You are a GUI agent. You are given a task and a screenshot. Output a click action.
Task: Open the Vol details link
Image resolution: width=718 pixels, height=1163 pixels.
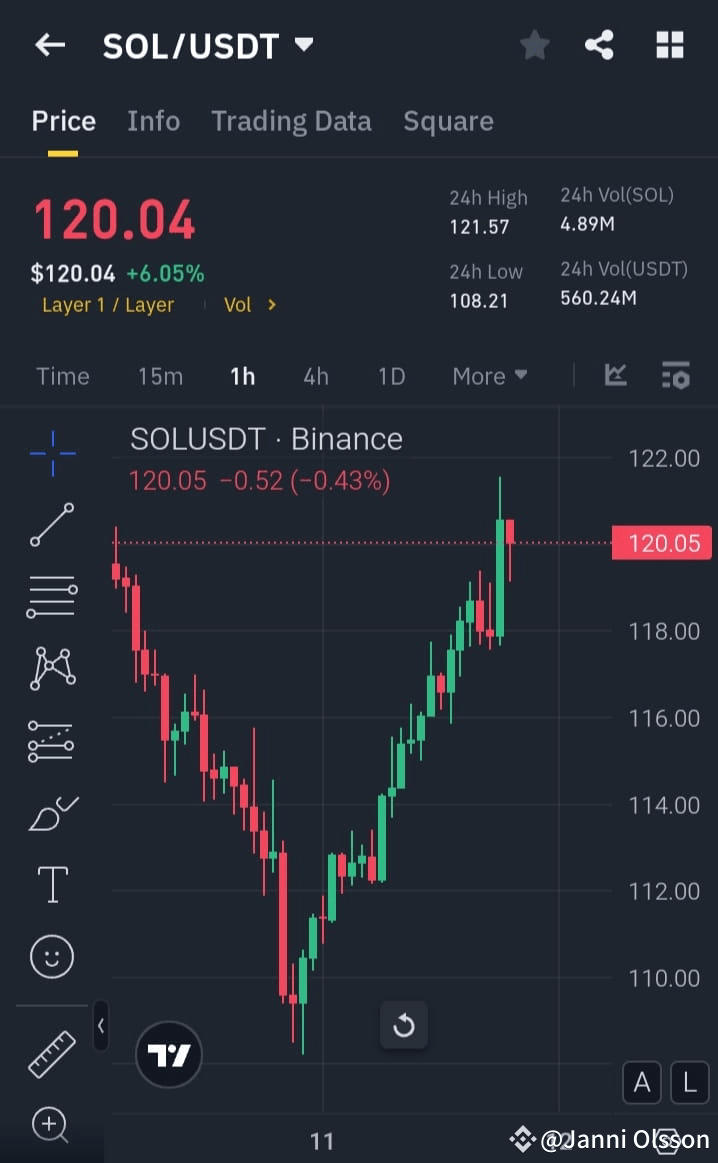coord(248,305)
